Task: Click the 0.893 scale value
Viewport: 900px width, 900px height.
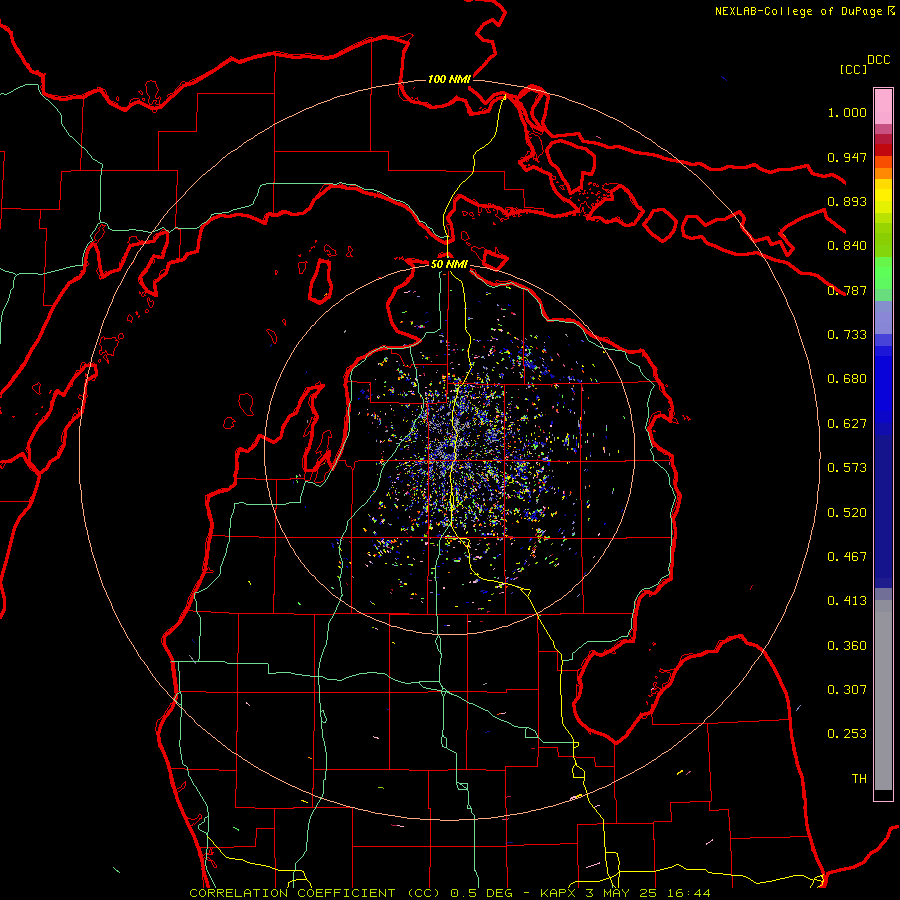Action: click(x=847, y=201)
